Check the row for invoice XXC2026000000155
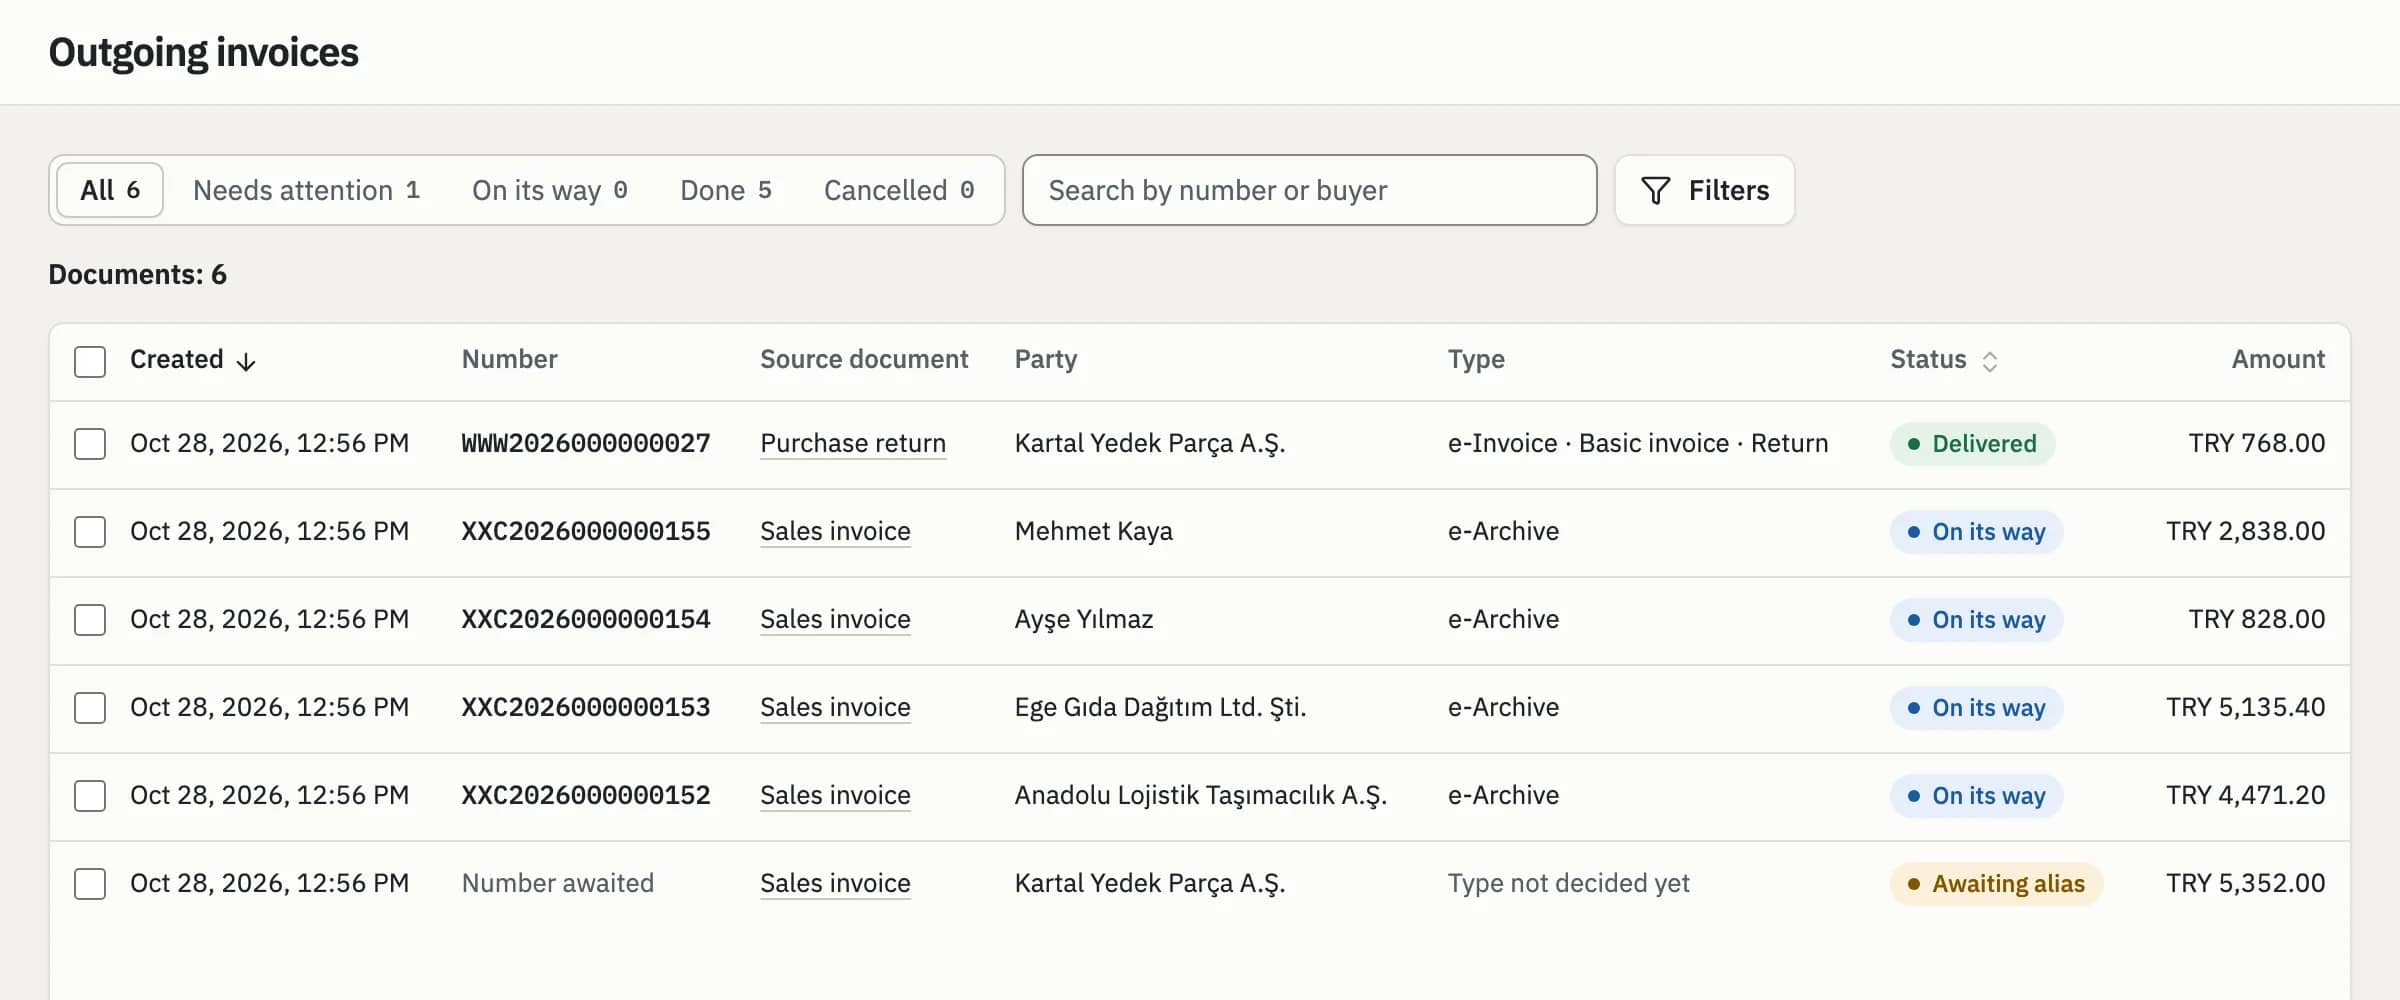The image size is (2400, 1000). click(90, 532)
